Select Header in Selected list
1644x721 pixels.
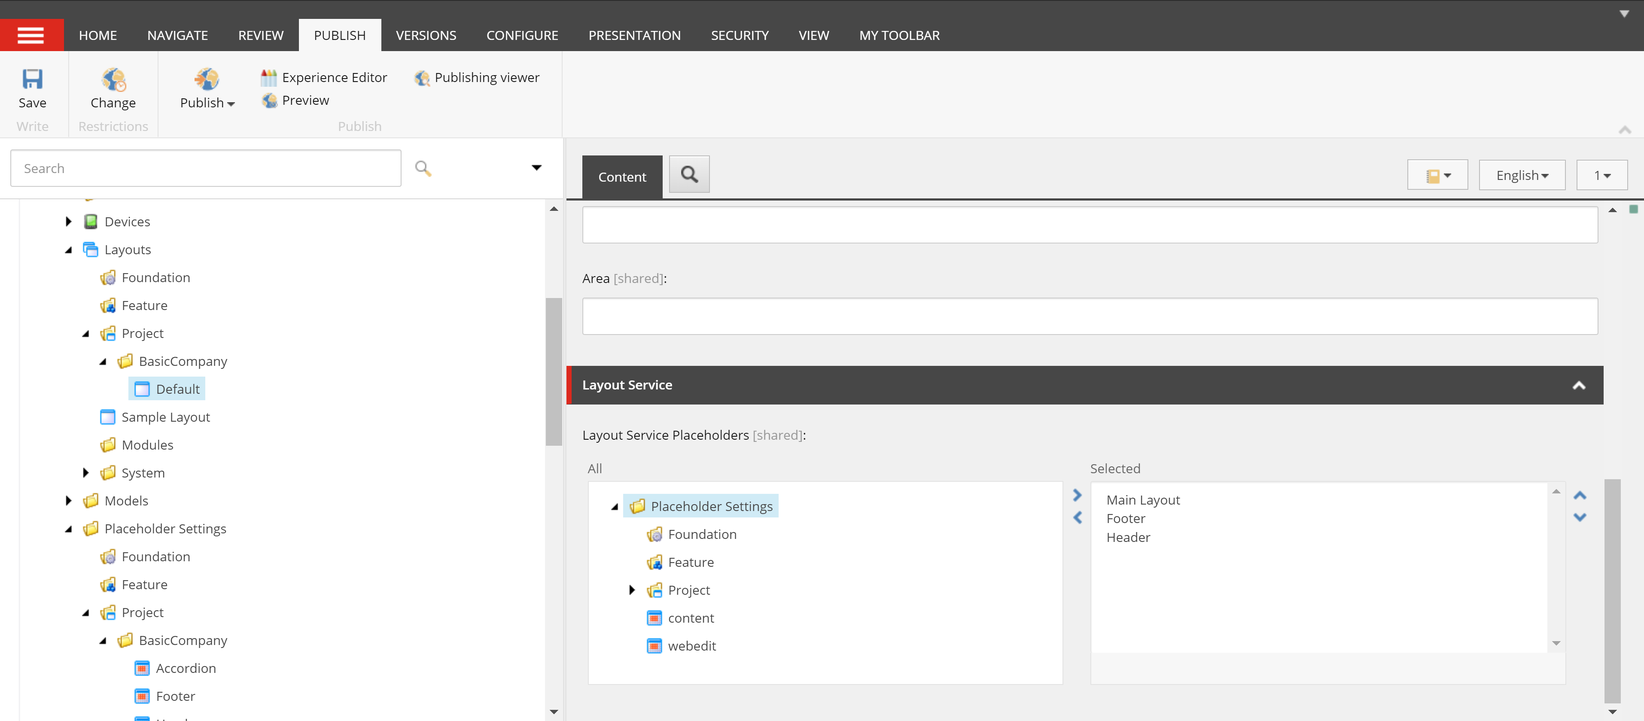(1128, 537)
